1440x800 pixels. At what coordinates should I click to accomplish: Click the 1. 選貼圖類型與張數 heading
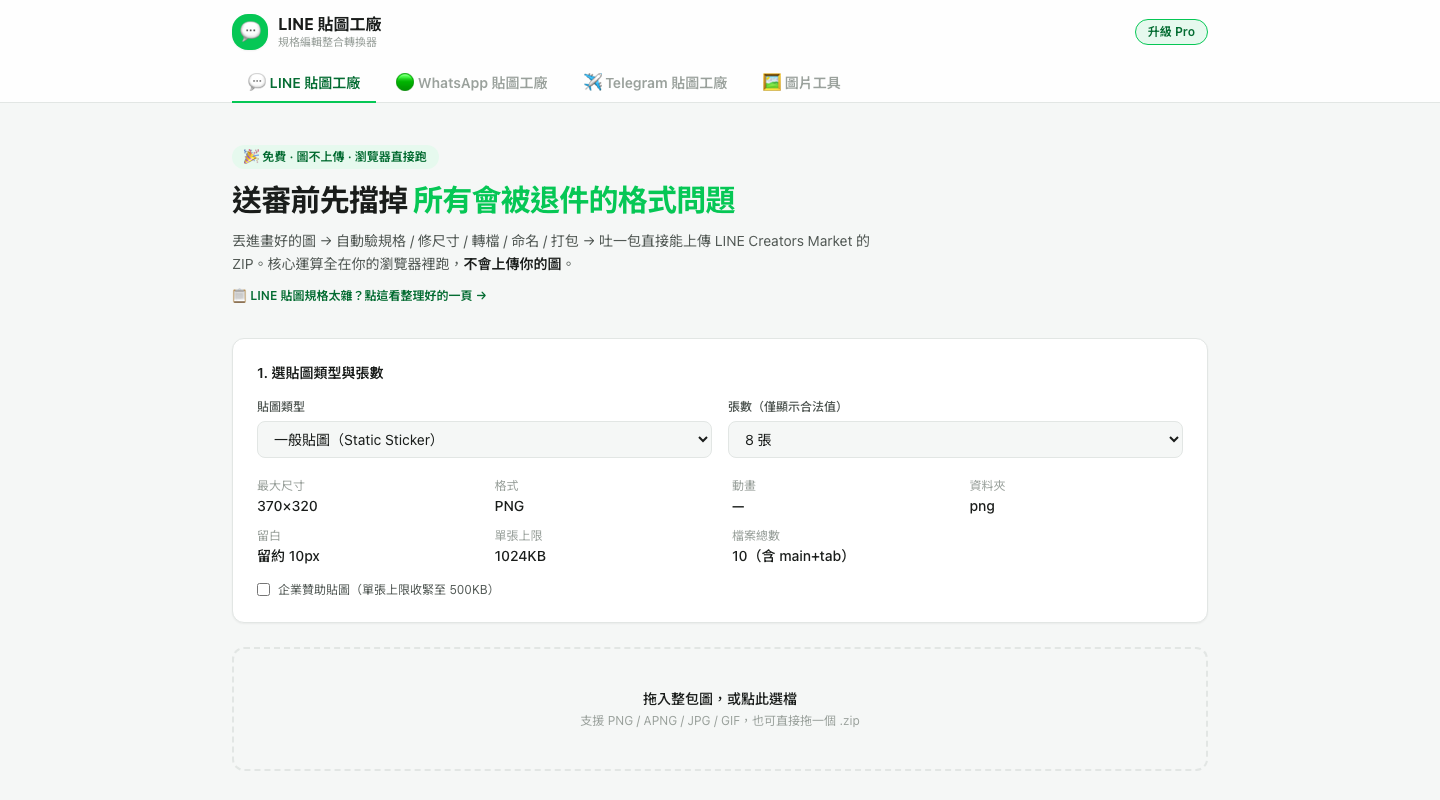point(320,373)
